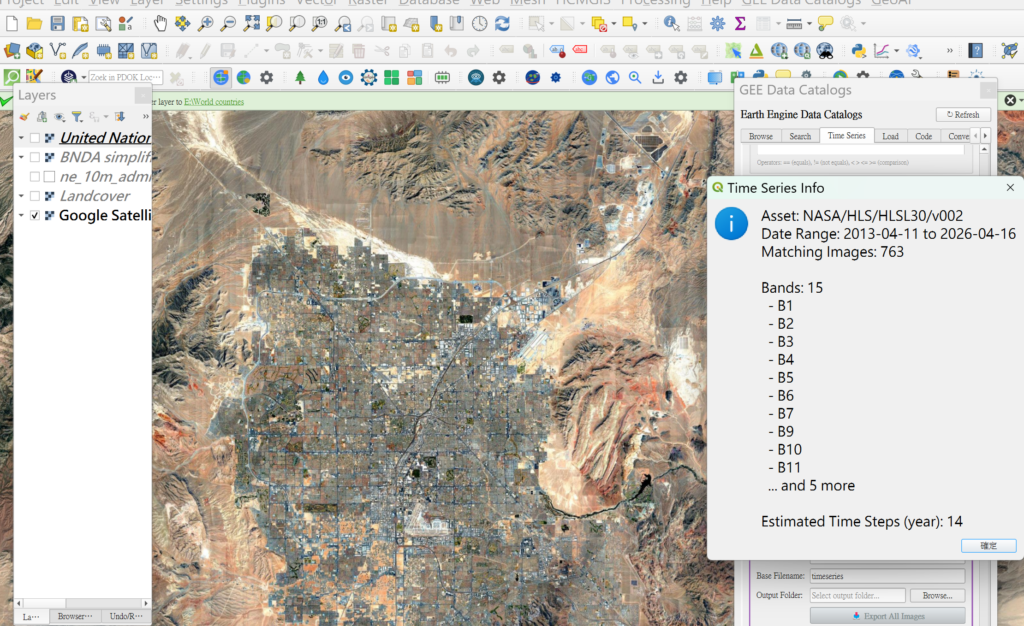
Task: Click the blue water drop plugin icon
Action: click(x=323, y=77)
